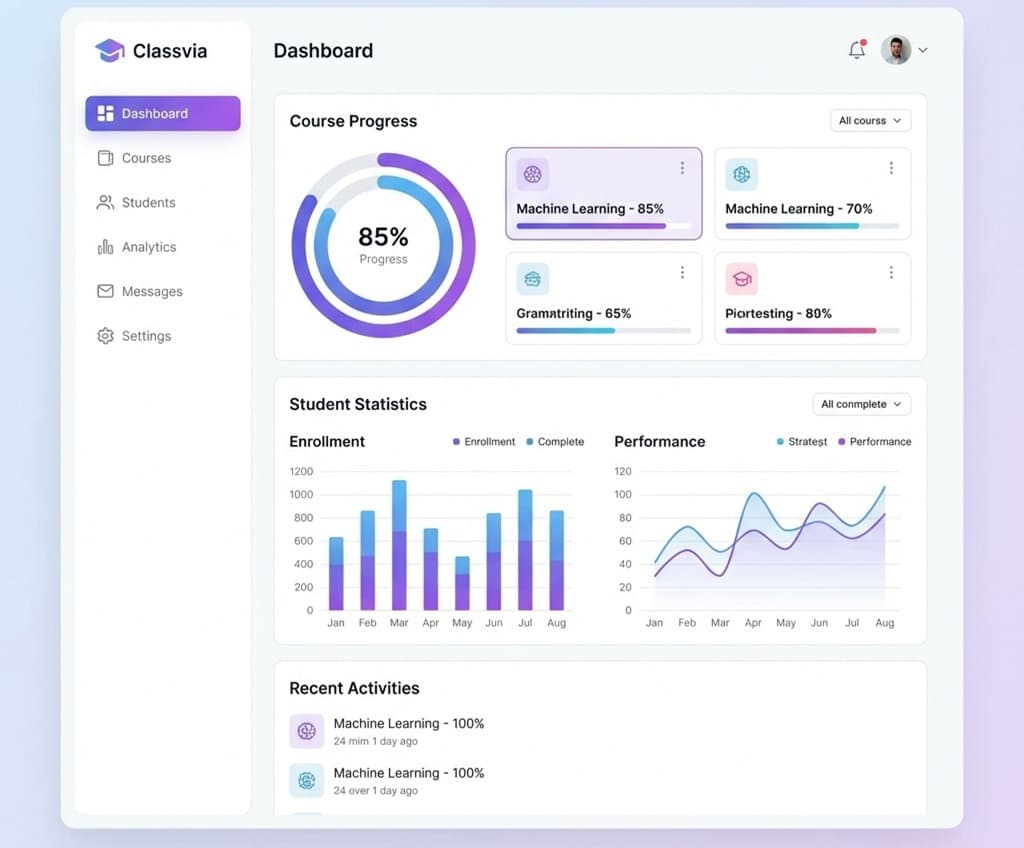Viewport: 1024px width, 848px height.
Task: Click the Classvia graduation cap logo
Action: coord(110,50)
